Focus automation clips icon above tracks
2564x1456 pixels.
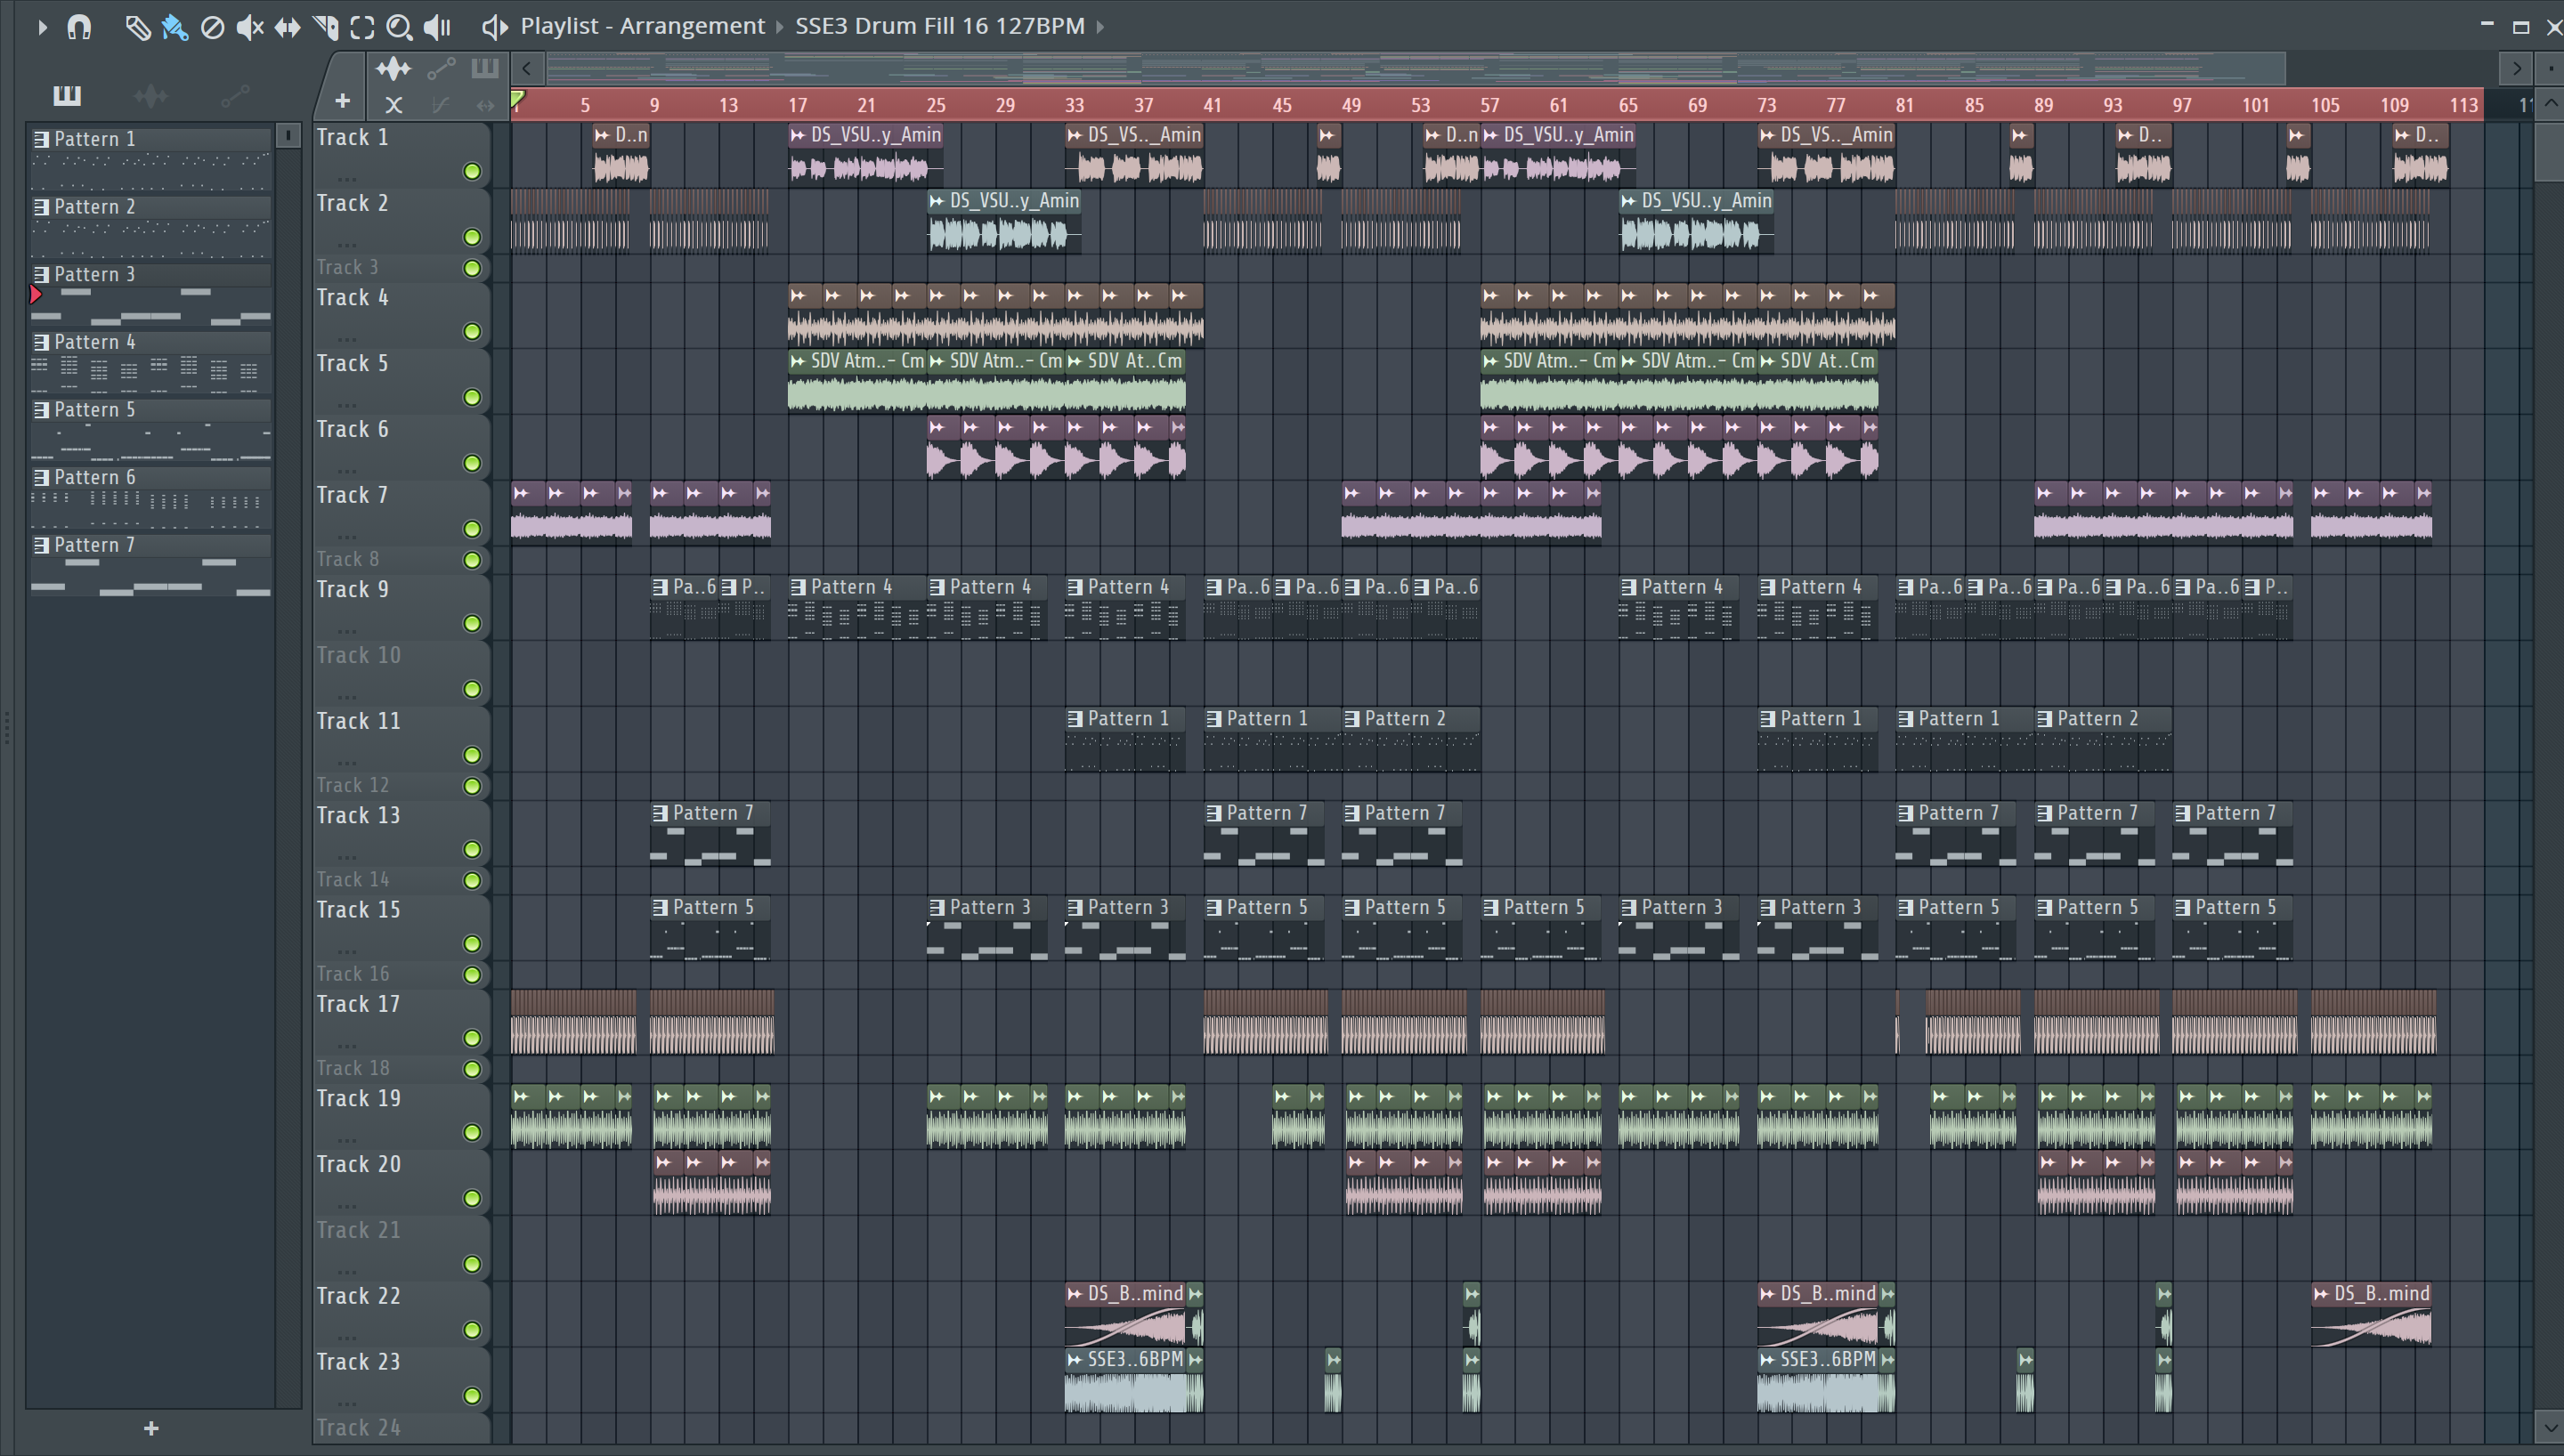click(x=441, y=69)
